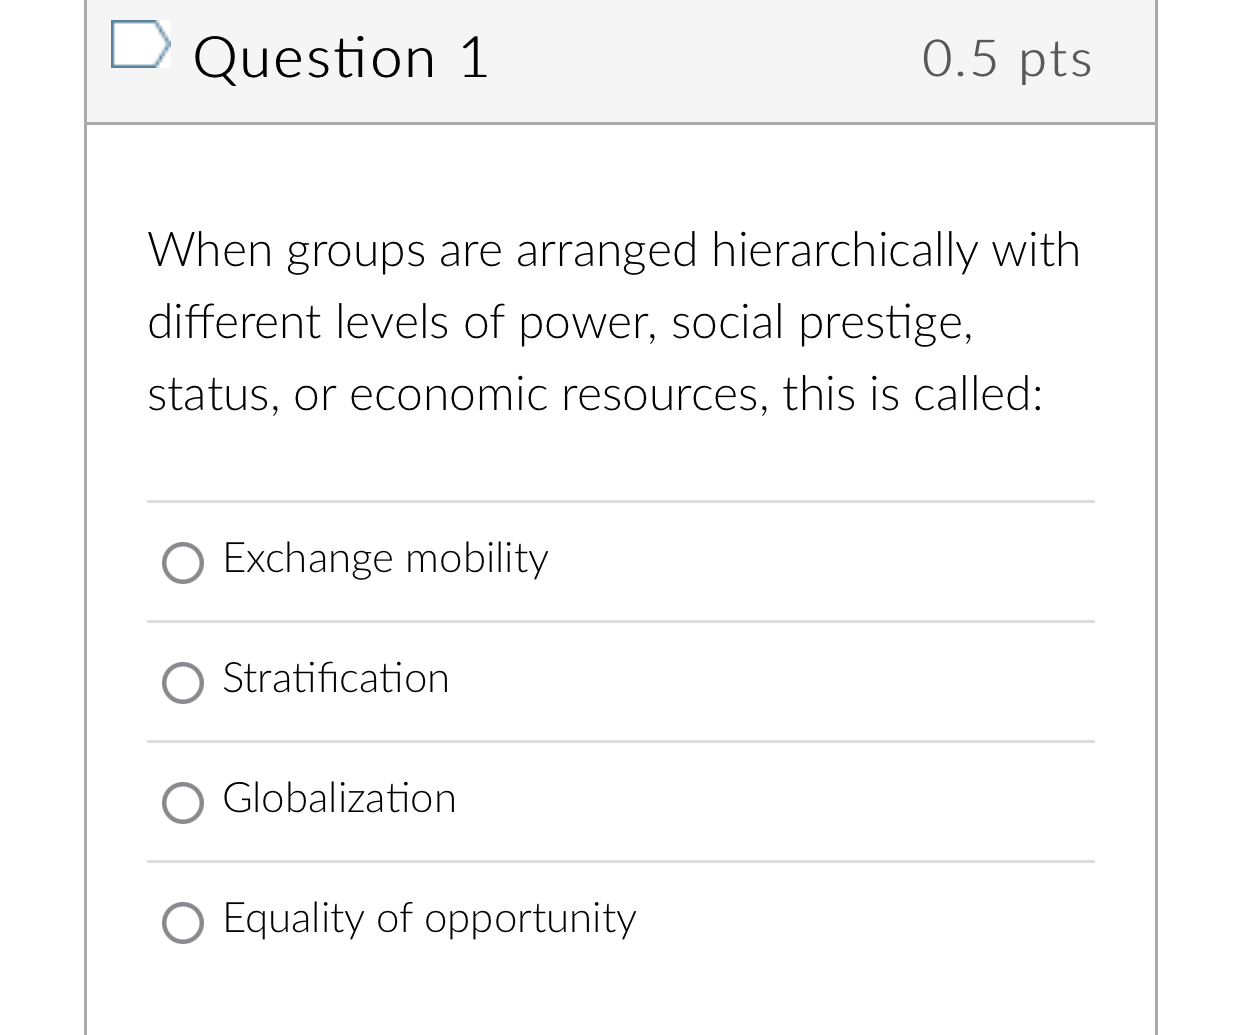Click the 'Equality of opportunity' answer label
This screenshot has width=1242, height=1035.
point(429,919)
